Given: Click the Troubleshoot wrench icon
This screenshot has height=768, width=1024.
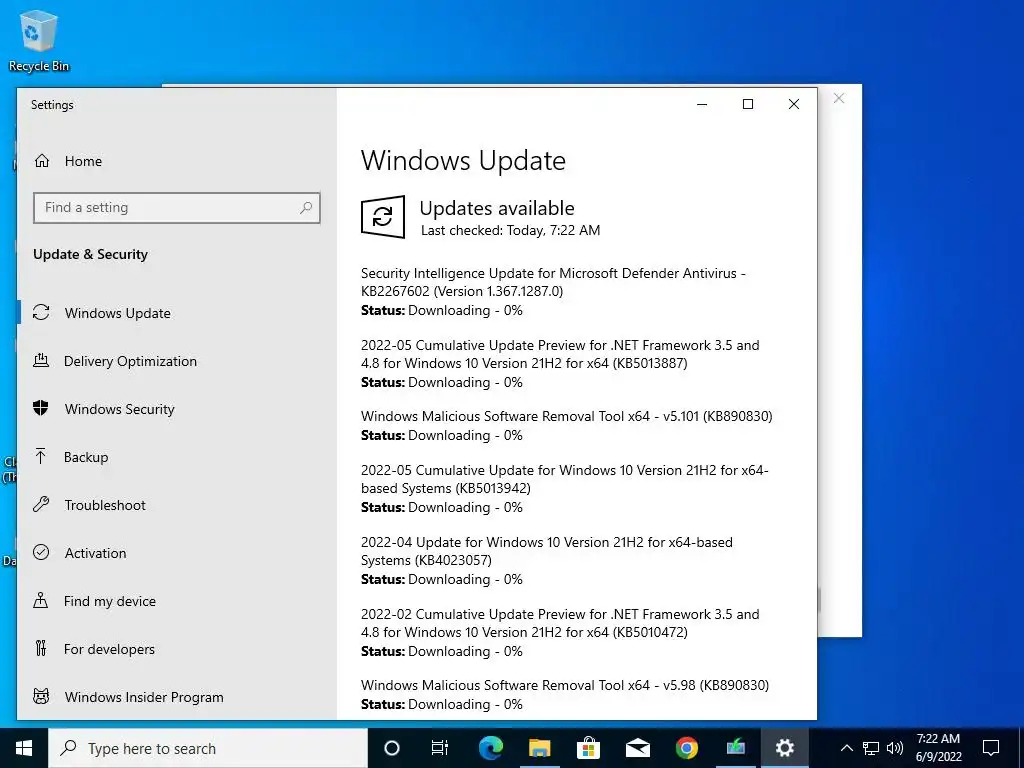Looking at the screenshot, I should coord(41,504).
